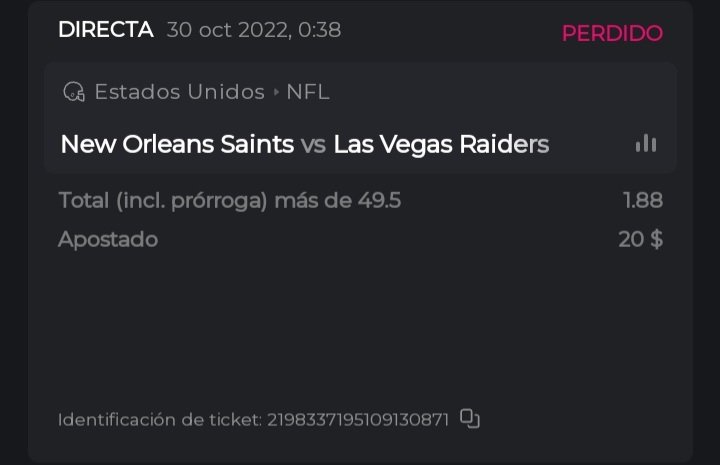
Task: Click the PERDIDO status label
Action: point(612,33)
